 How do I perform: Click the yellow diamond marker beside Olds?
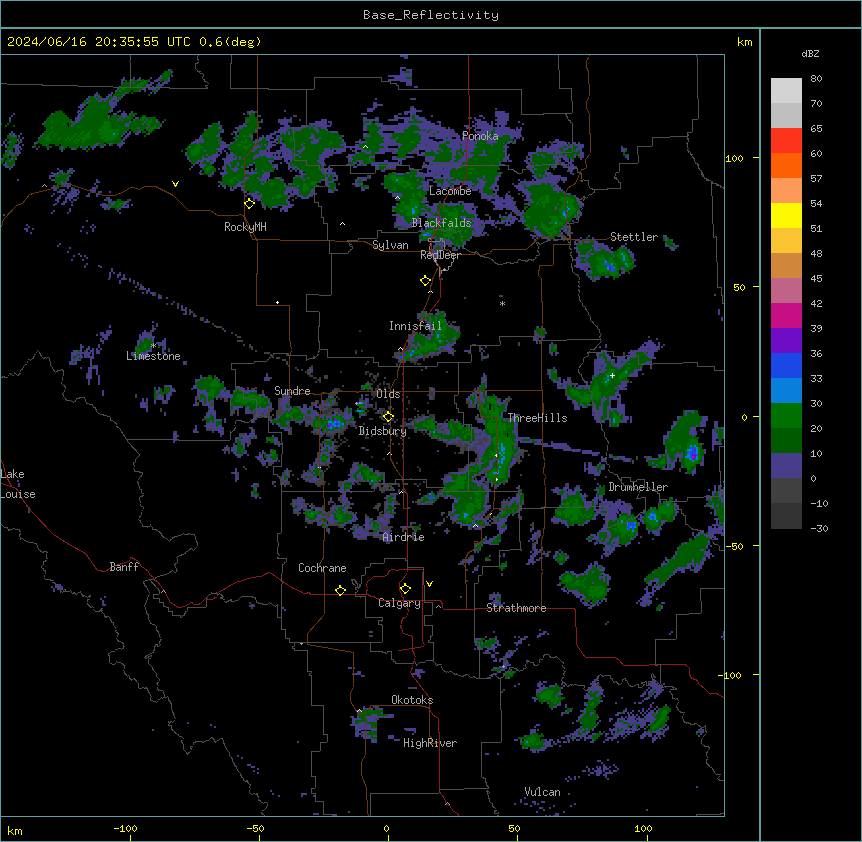point(388,417)
